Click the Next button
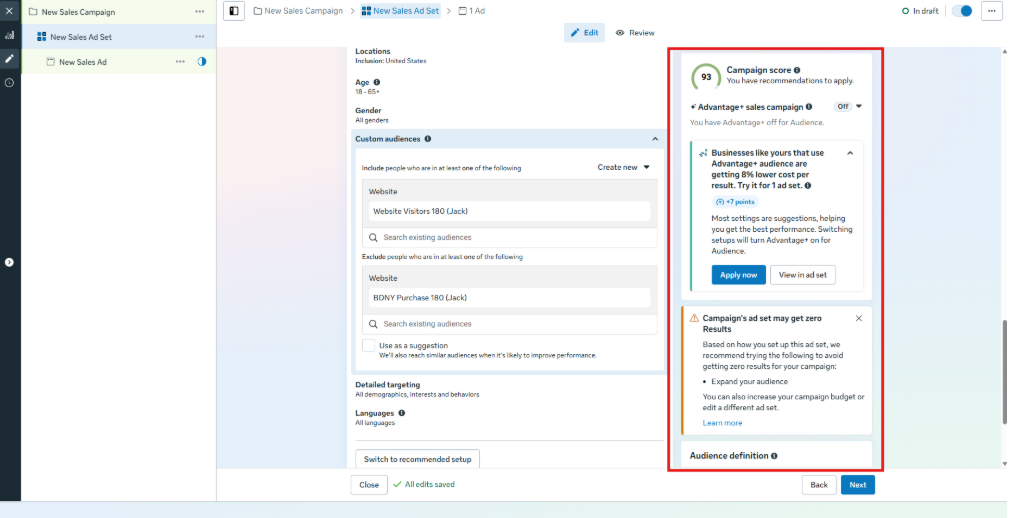1012x518 pixels. point(858,484)
